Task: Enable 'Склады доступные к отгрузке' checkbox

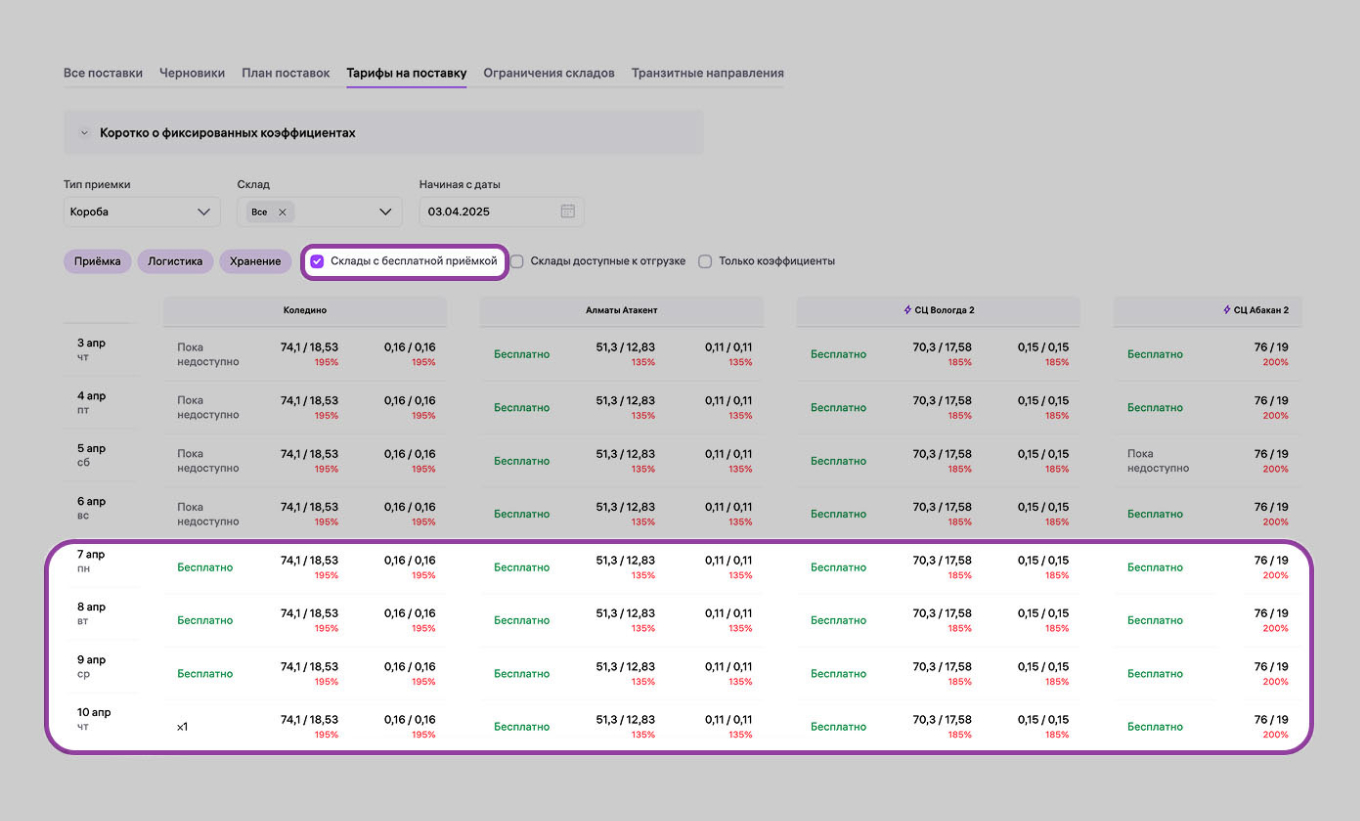Action: coord(517,261)
